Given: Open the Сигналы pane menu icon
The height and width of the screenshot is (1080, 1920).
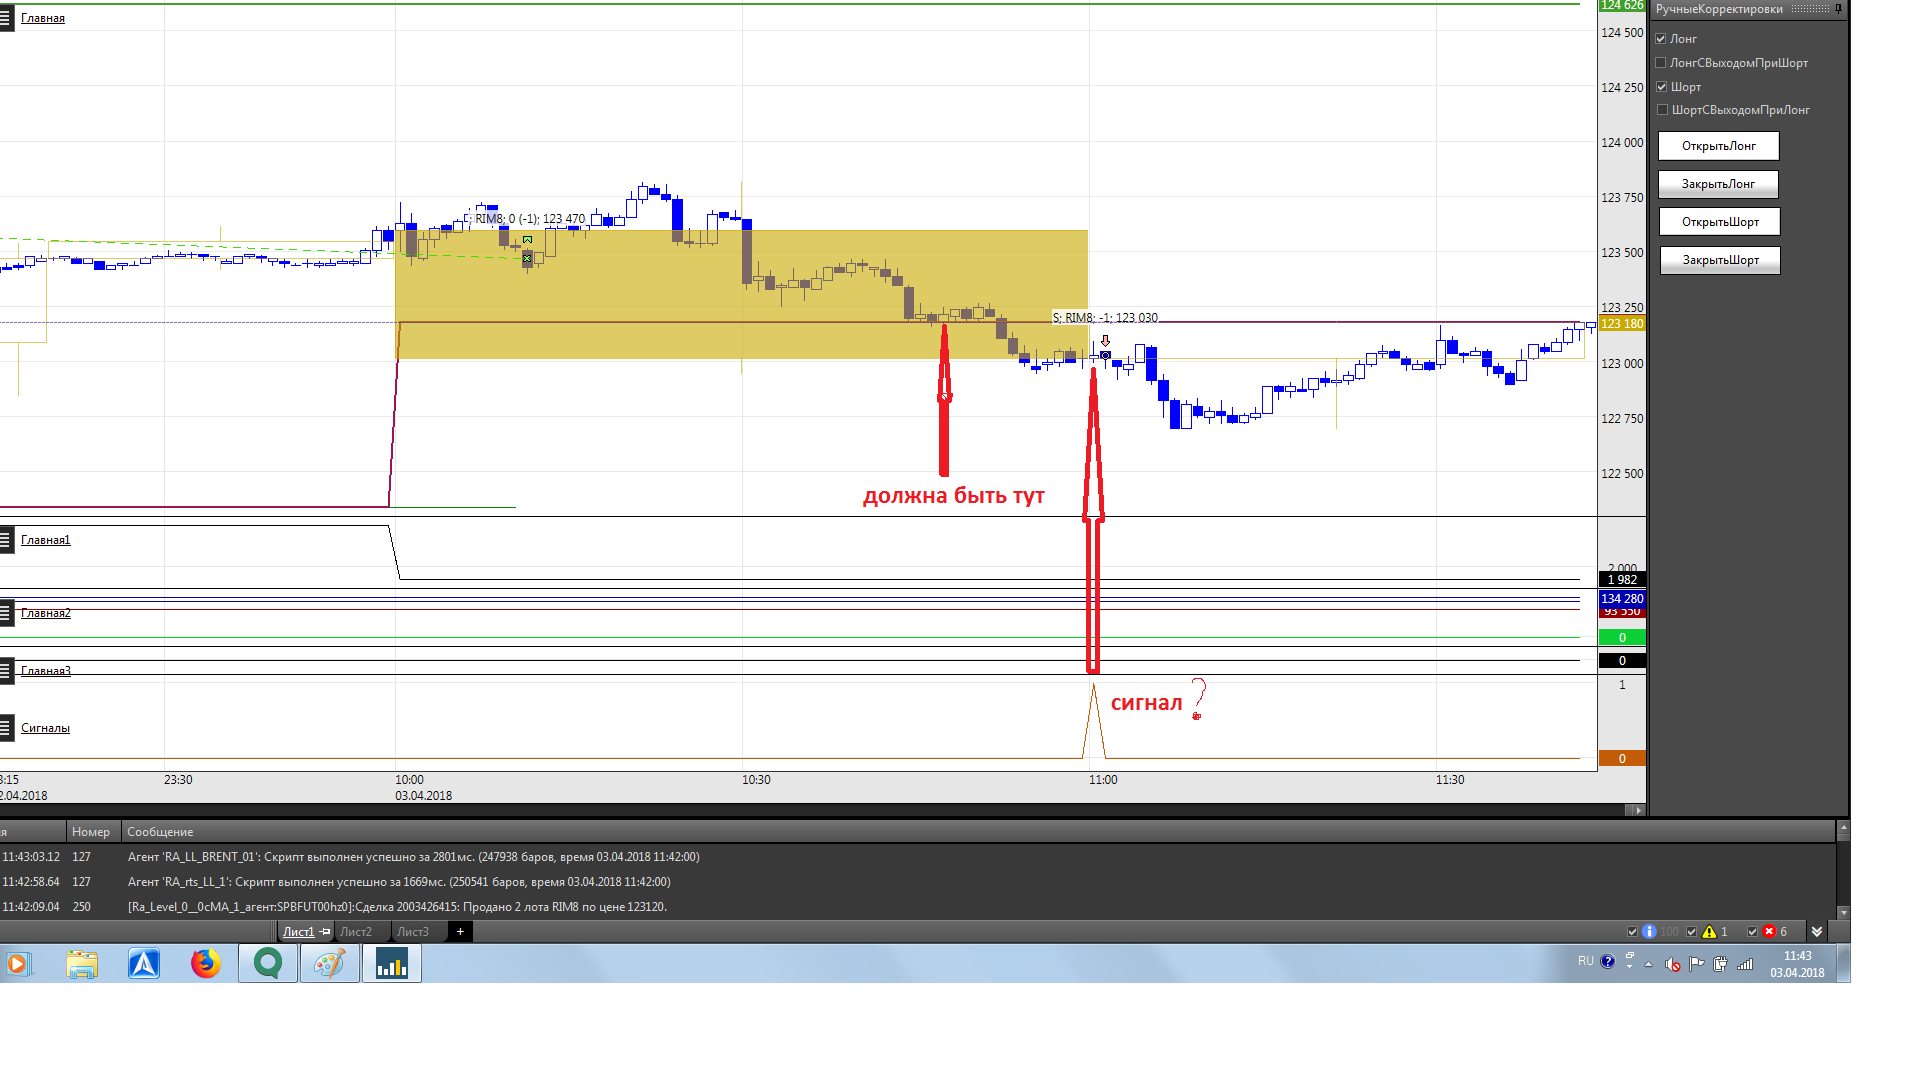Looking at the screenshot, I should tap(6, 728).
